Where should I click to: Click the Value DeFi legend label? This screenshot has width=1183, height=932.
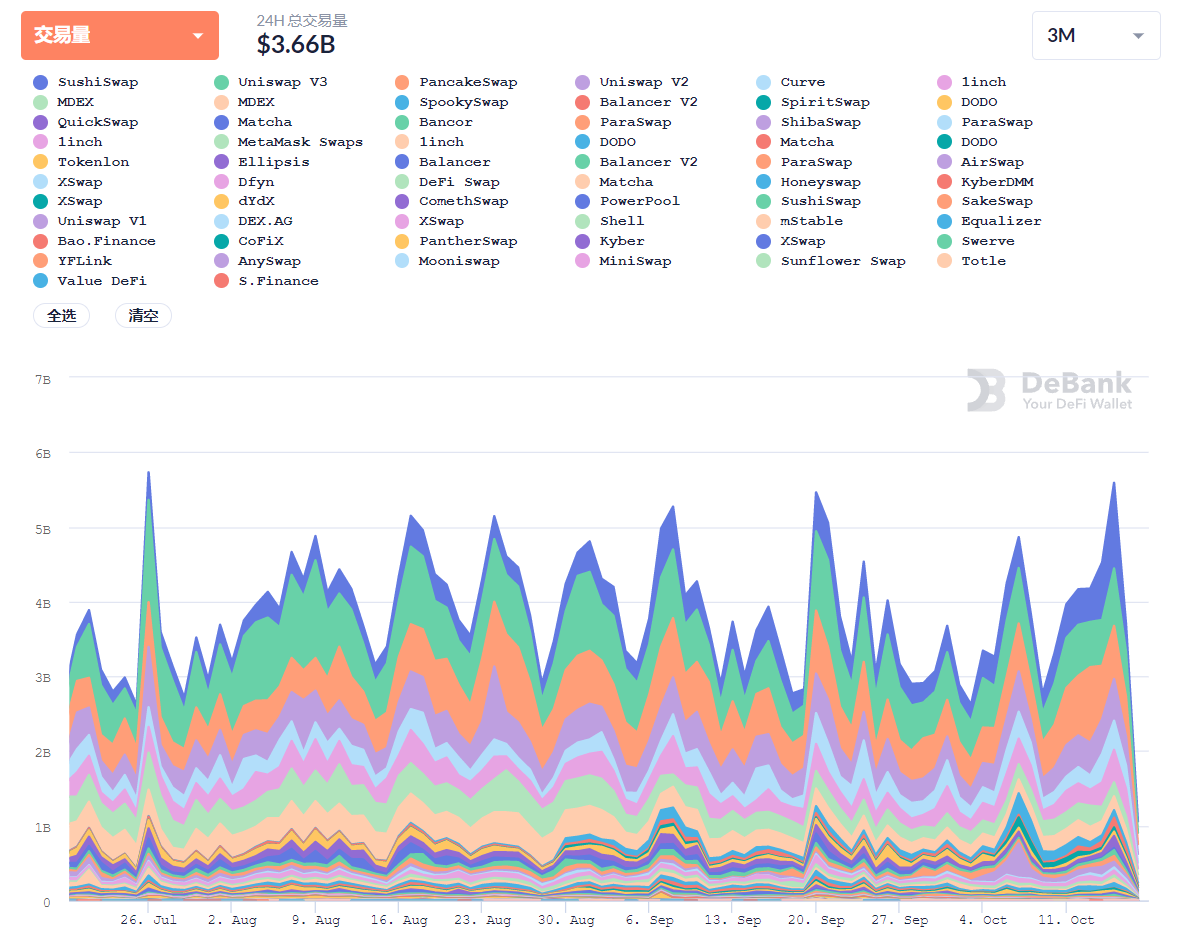(x=102, y=281)
